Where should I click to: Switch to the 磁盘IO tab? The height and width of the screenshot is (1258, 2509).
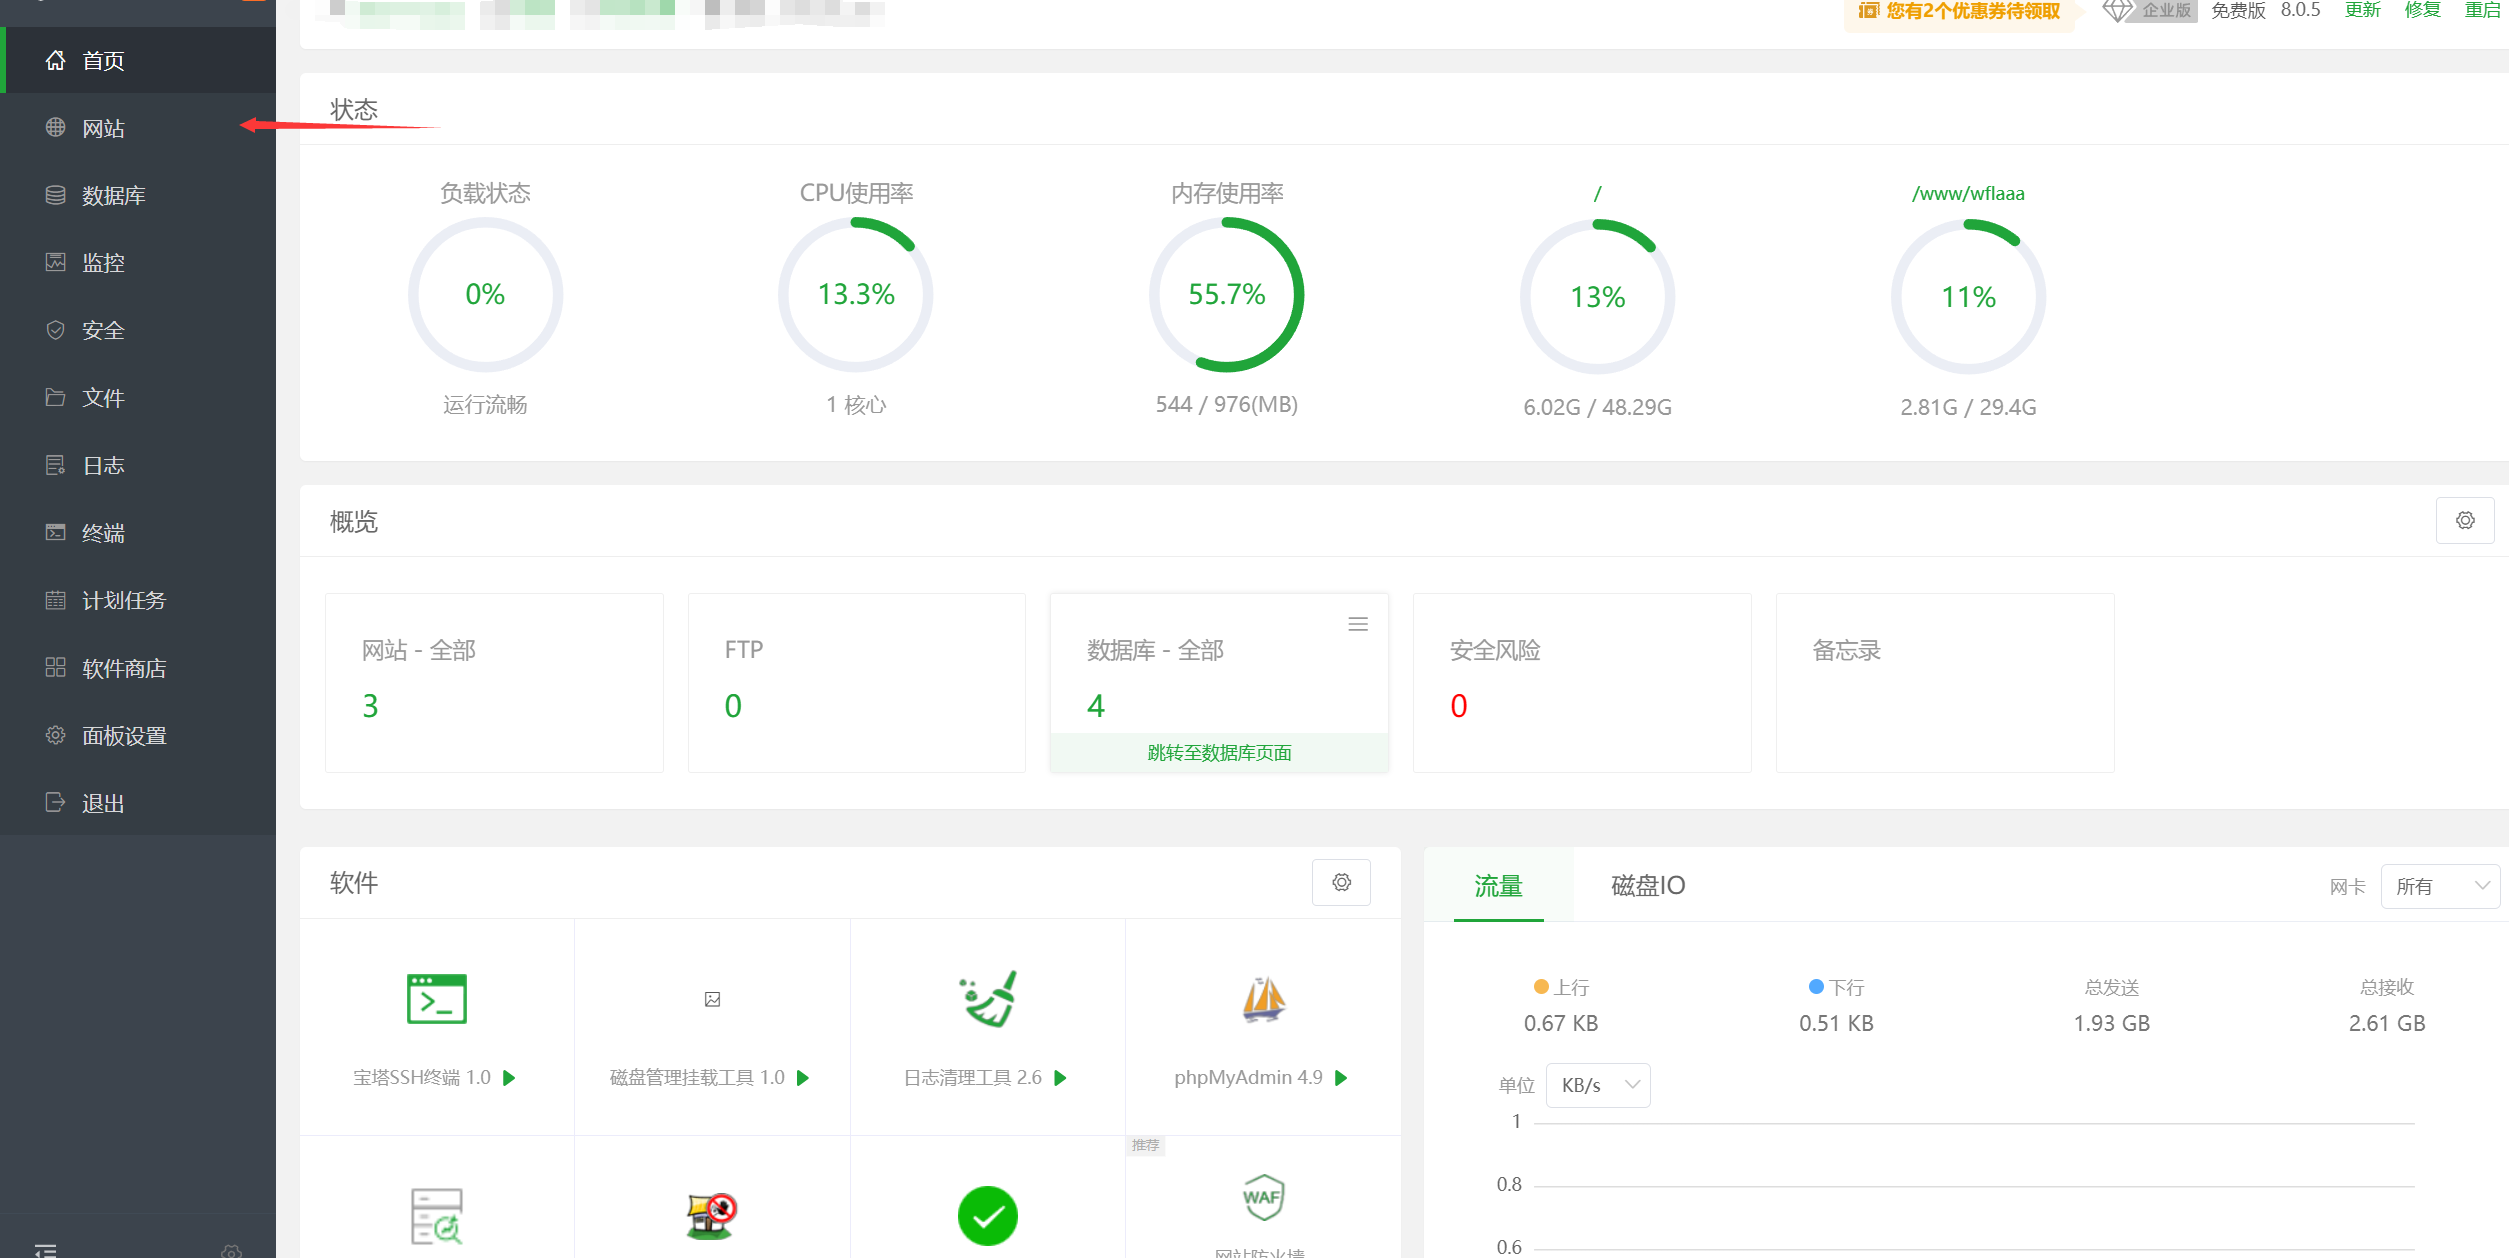1647,886
